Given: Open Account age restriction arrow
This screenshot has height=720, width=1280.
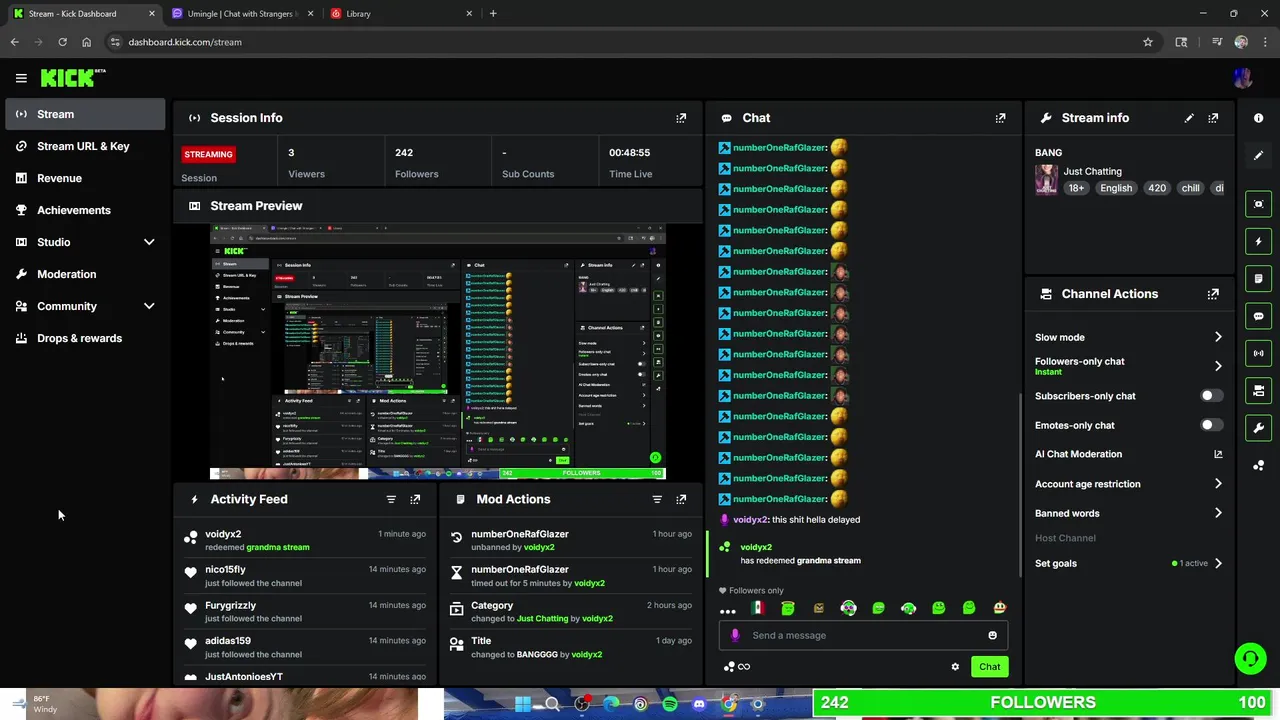Looking at the screenshot, I should coord(1218,484).
